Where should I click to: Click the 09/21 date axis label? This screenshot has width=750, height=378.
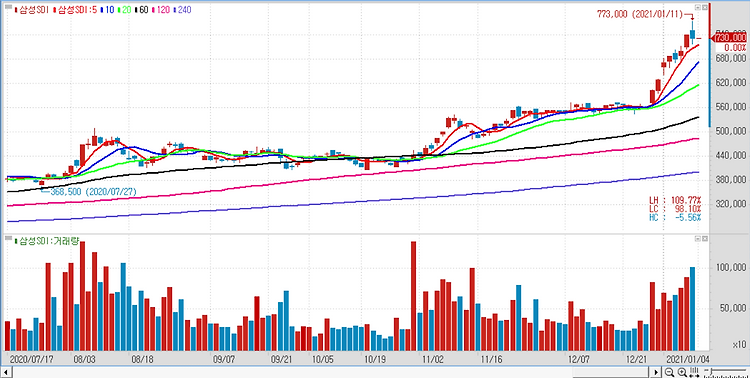pos(281,359)
